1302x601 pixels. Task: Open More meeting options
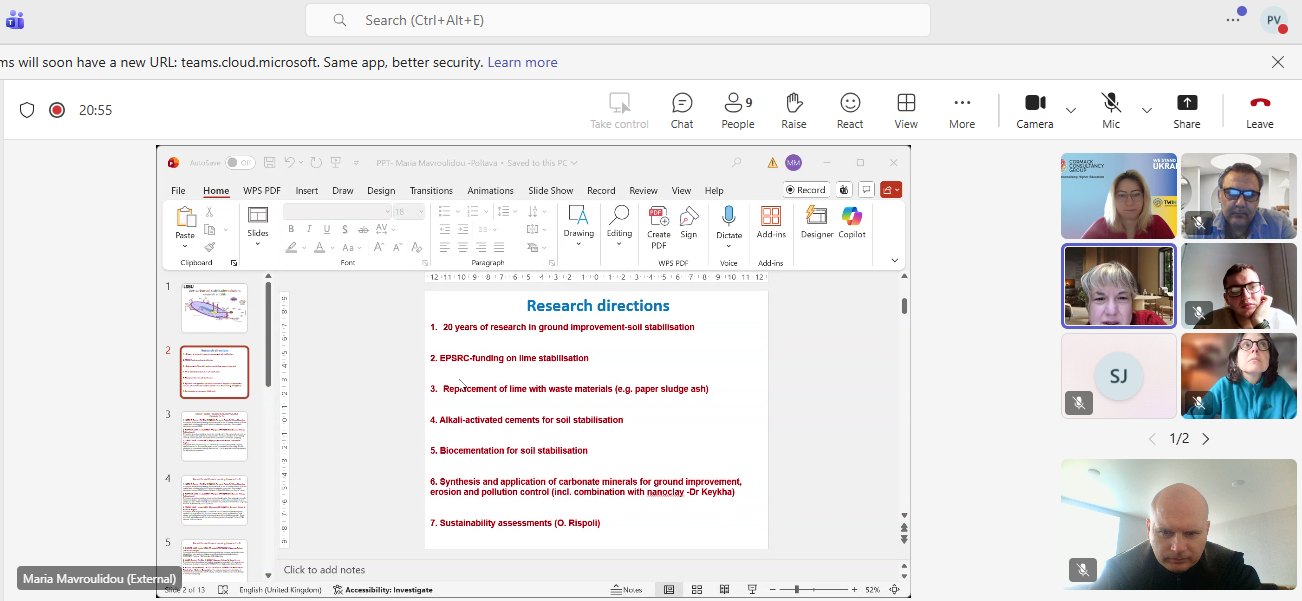pos(962,110)
